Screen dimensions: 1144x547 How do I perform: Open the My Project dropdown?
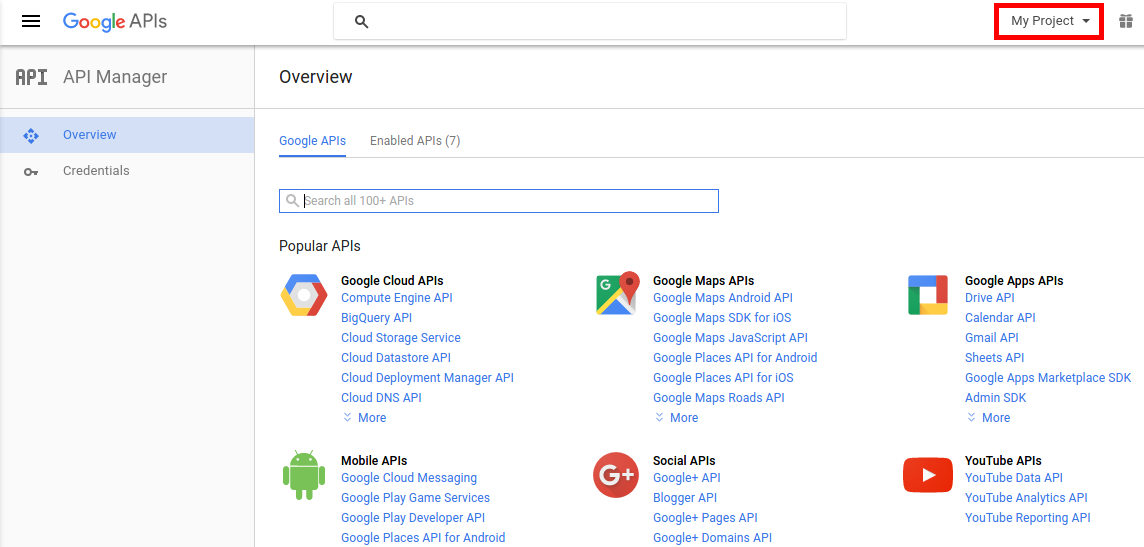[1050, 21]
